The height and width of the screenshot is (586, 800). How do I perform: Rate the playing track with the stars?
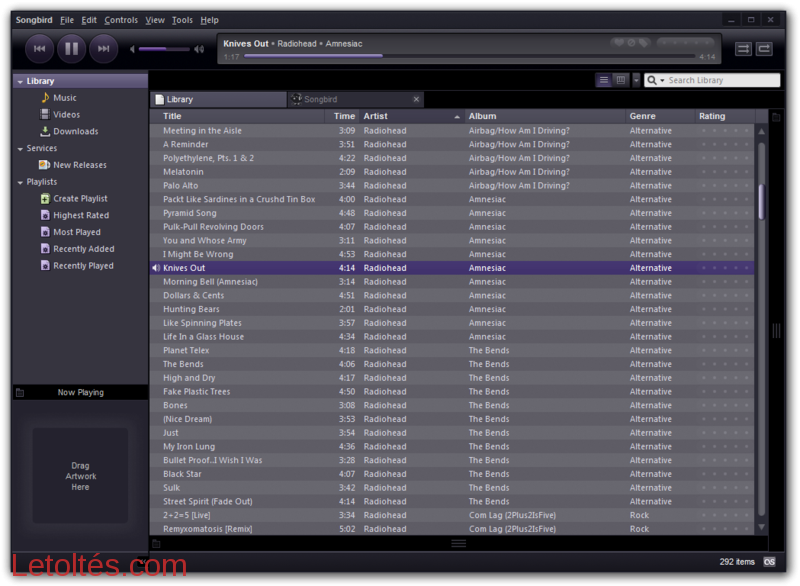686,43
